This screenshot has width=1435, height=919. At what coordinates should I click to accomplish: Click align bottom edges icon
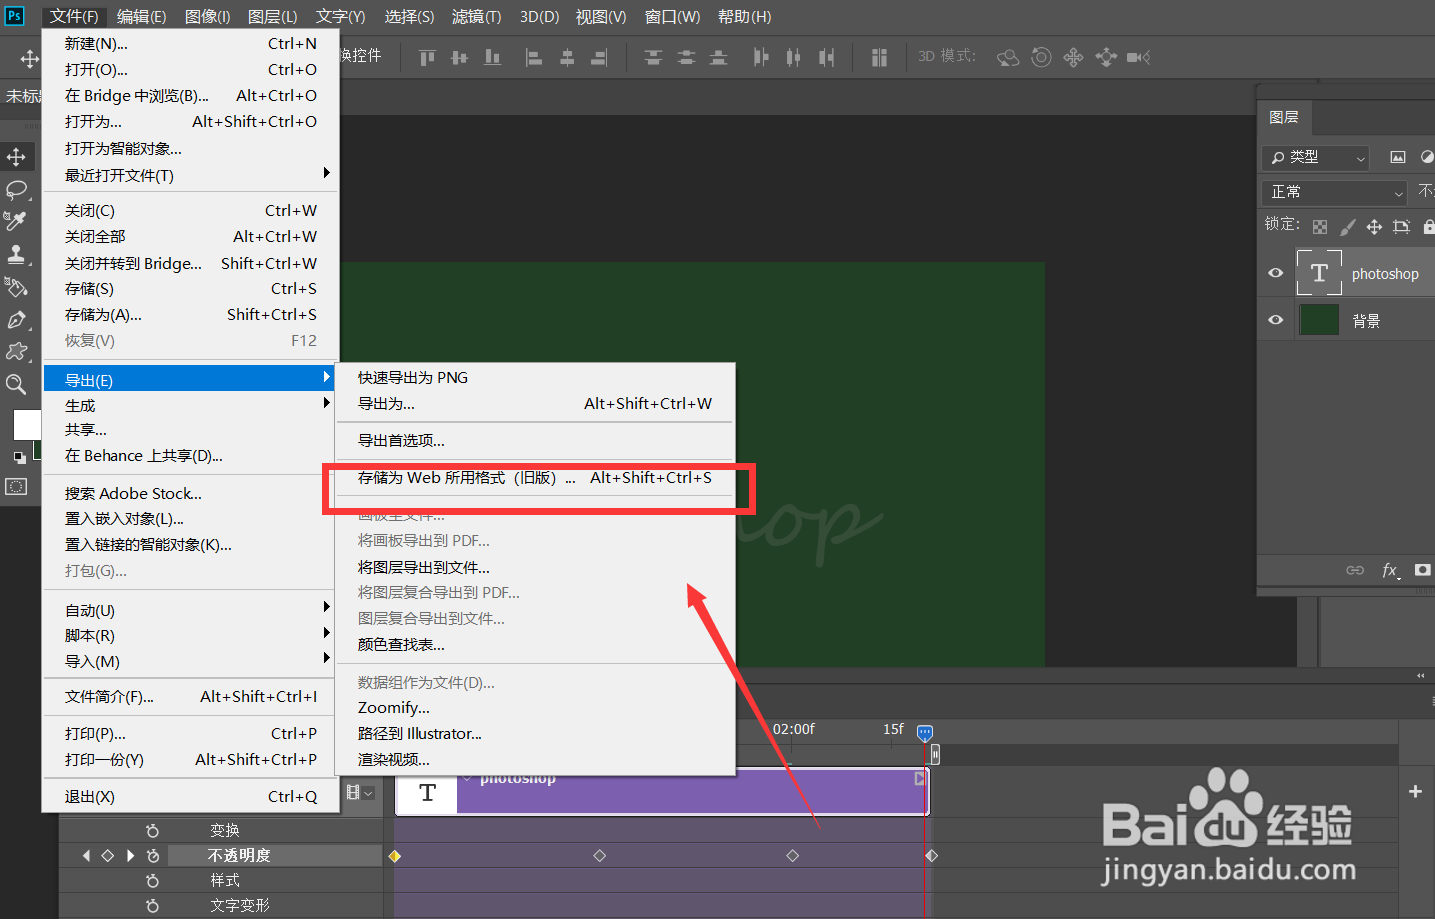pyautogui.click(x=492, y=57)
